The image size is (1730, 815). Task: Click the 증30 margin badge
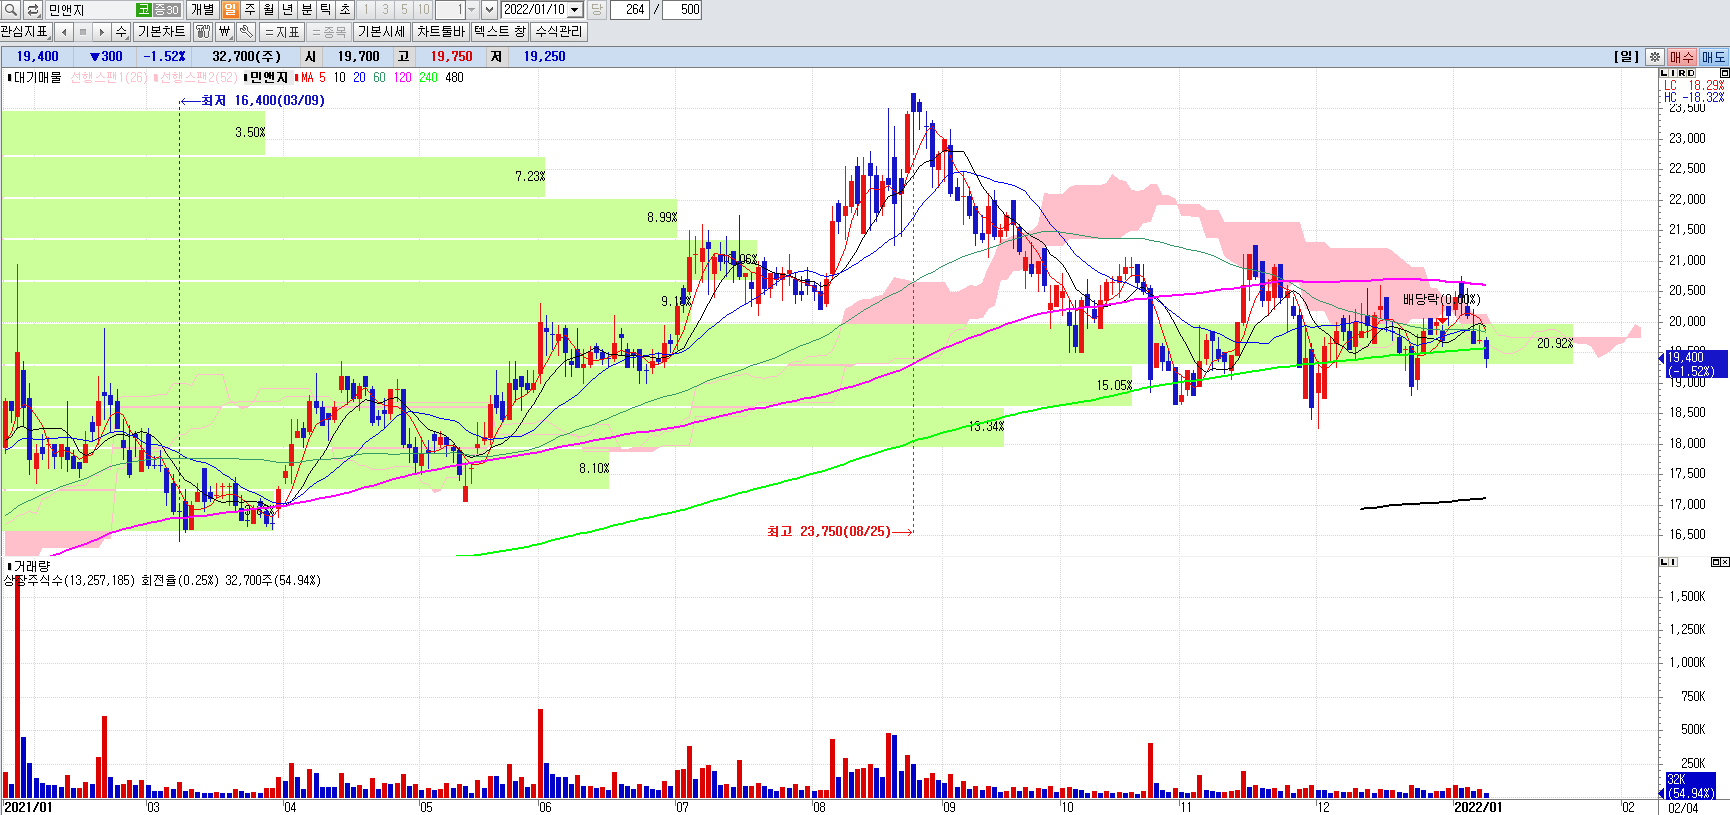pyautogui.click(x=166, y=10)
